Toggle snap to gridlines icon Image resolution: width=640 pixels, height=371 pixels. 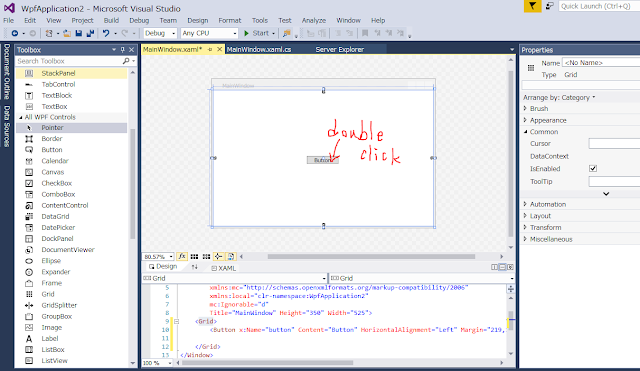pyautogui.click(x=207, y=256)
